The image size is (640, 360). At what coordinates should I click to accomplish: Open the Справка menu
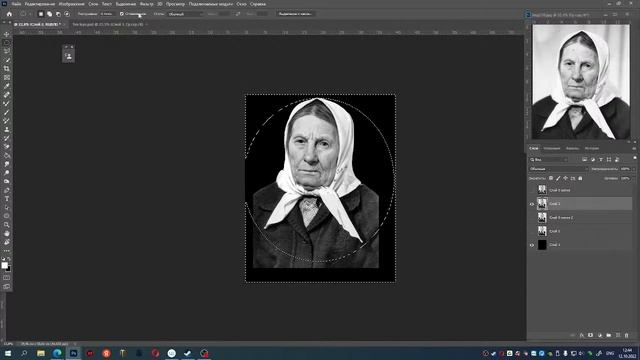(x=258, y=4)
